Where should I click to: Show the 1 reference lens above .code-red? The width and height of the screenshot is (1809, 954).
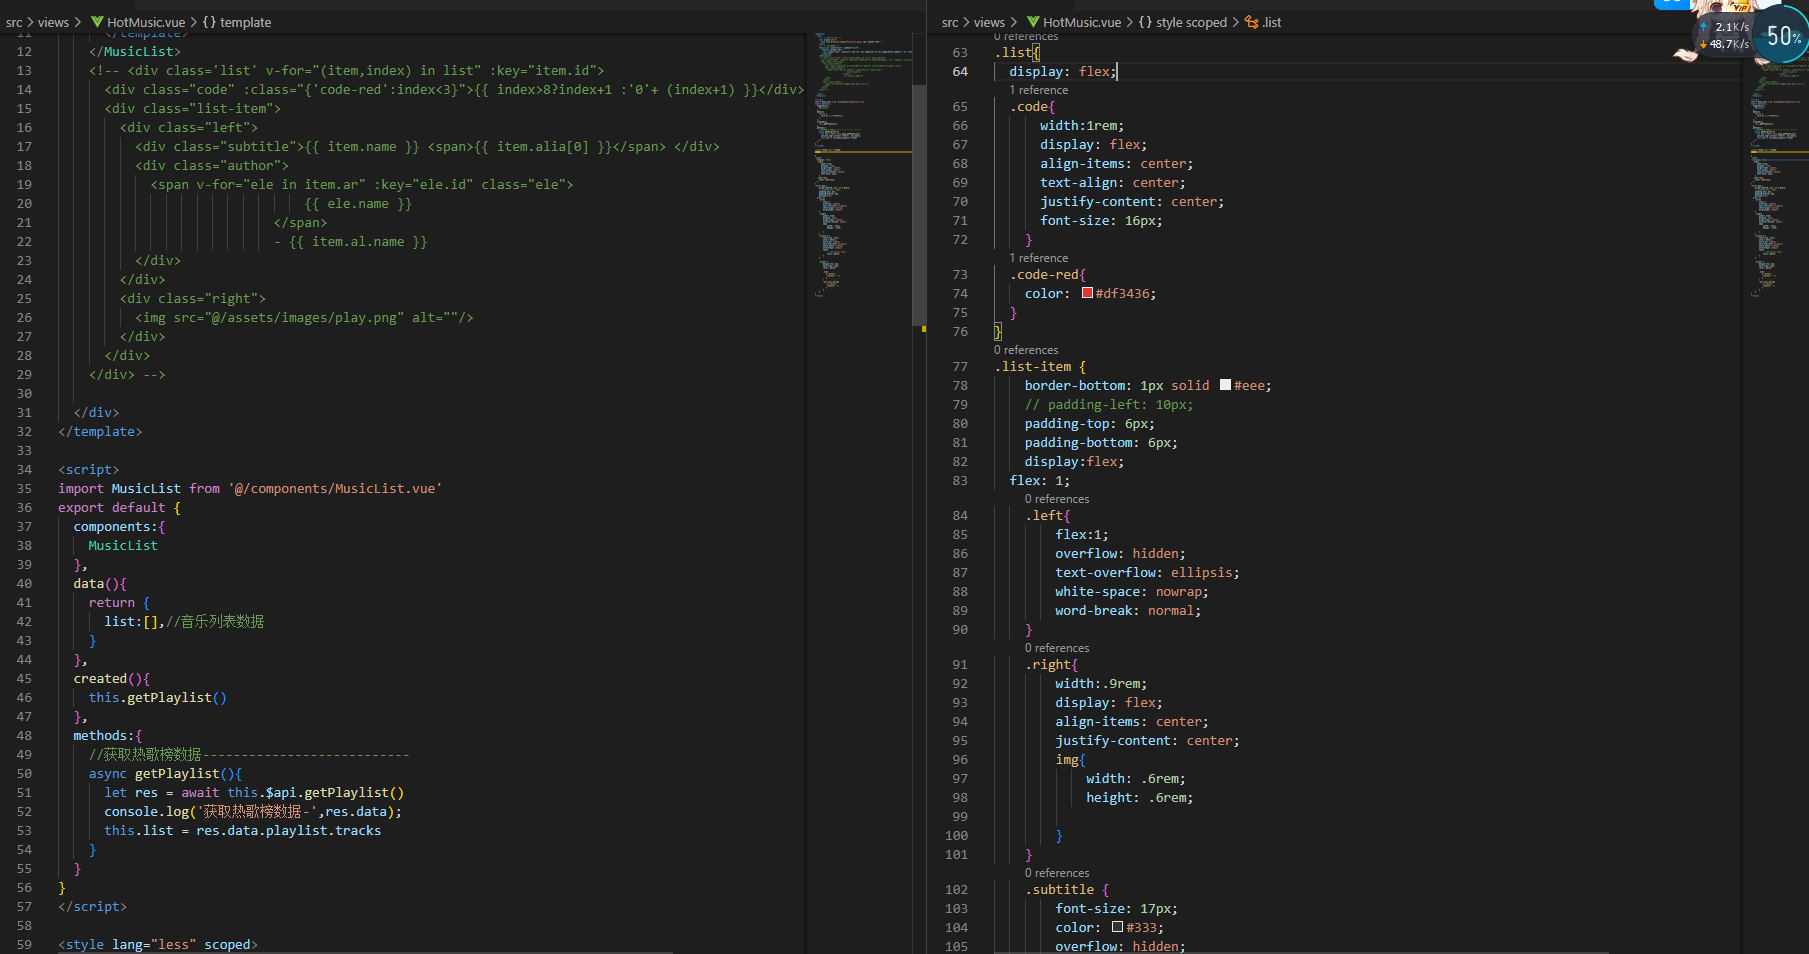point(1038,258)
